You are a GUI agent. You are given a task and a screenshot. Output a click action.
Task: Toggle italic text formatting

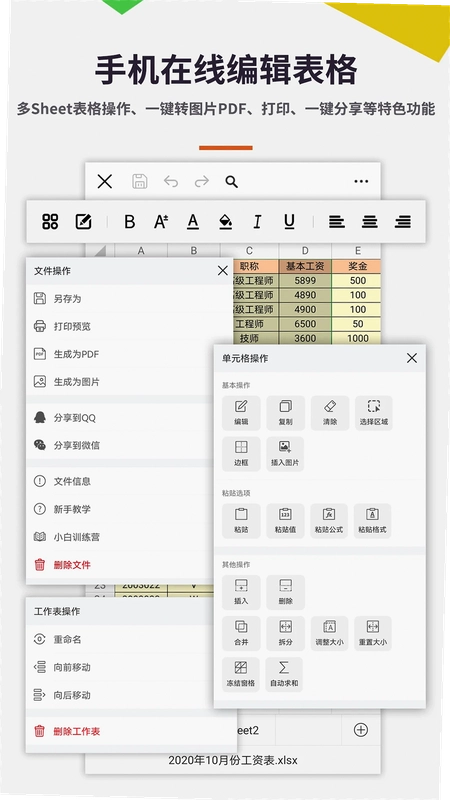click(x=257, y=222)
